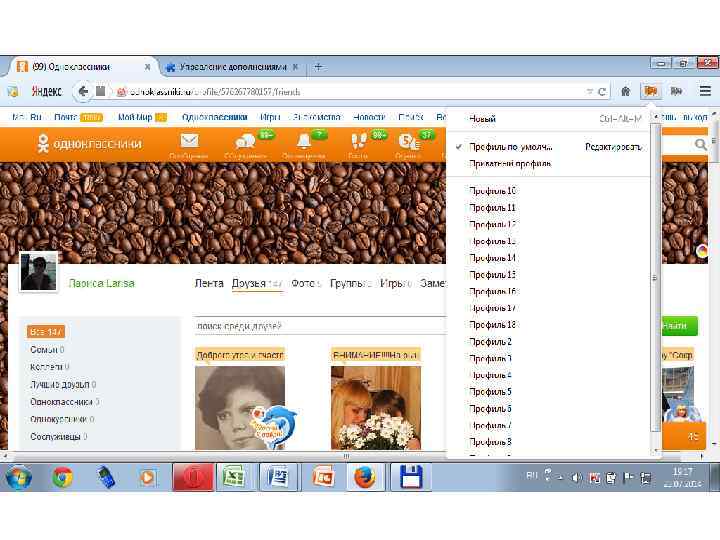Open new tab with plus button

click(x=318, y=67)
